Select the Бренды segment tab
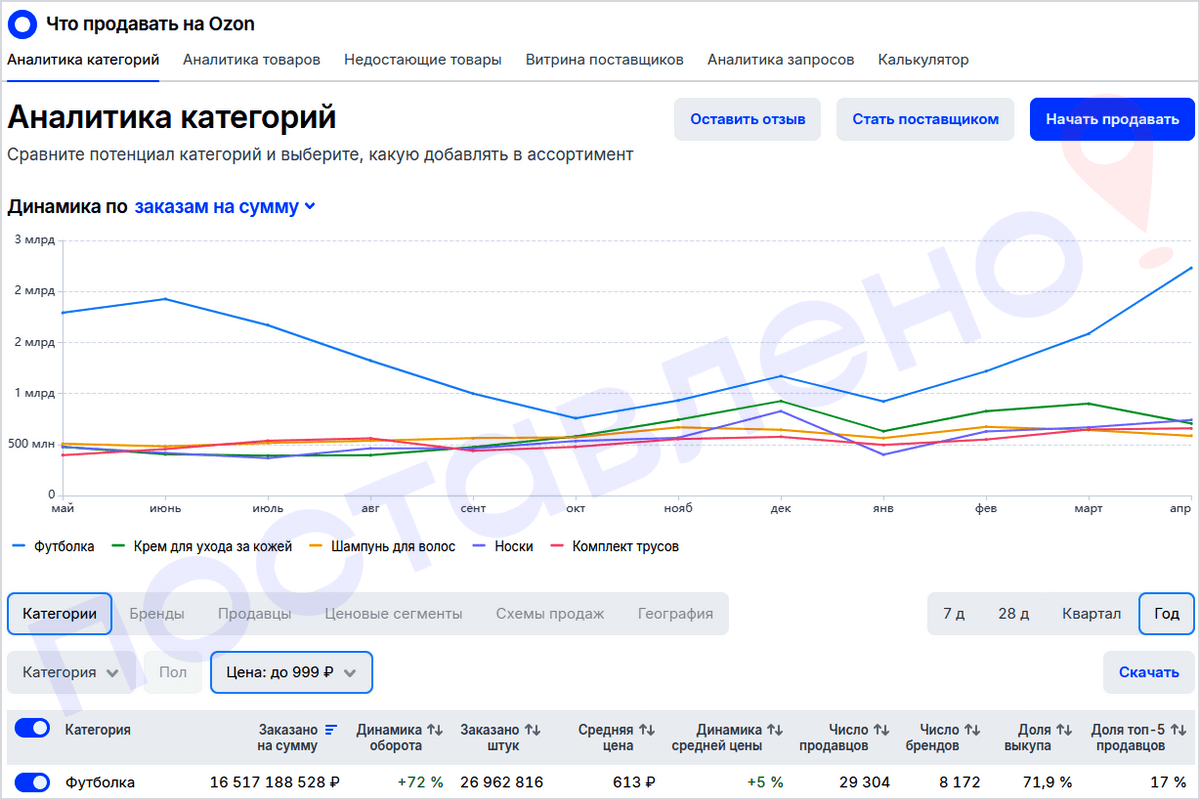1200x800 pixels. [157, 613]
